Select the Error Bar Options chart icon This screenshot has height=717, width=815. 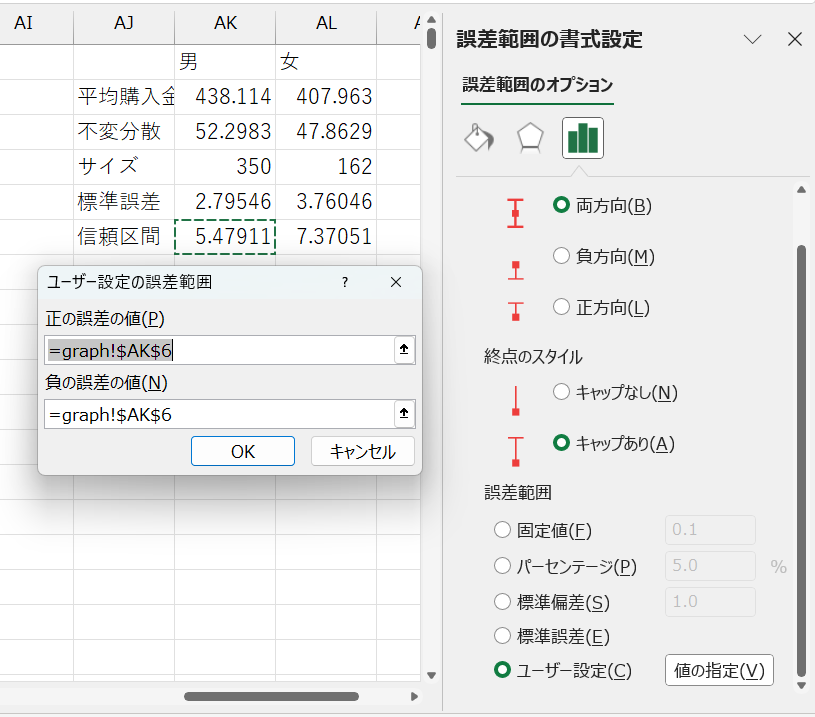pos(582,140)
